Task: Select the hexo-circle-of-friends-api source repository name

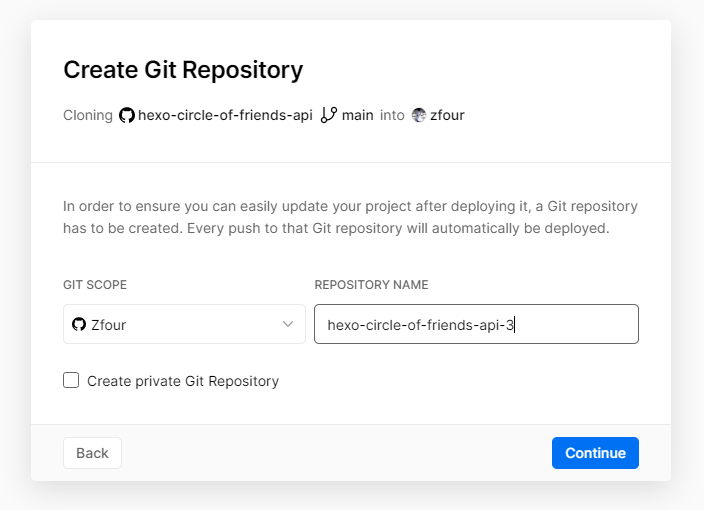Action: pos(225,115)
